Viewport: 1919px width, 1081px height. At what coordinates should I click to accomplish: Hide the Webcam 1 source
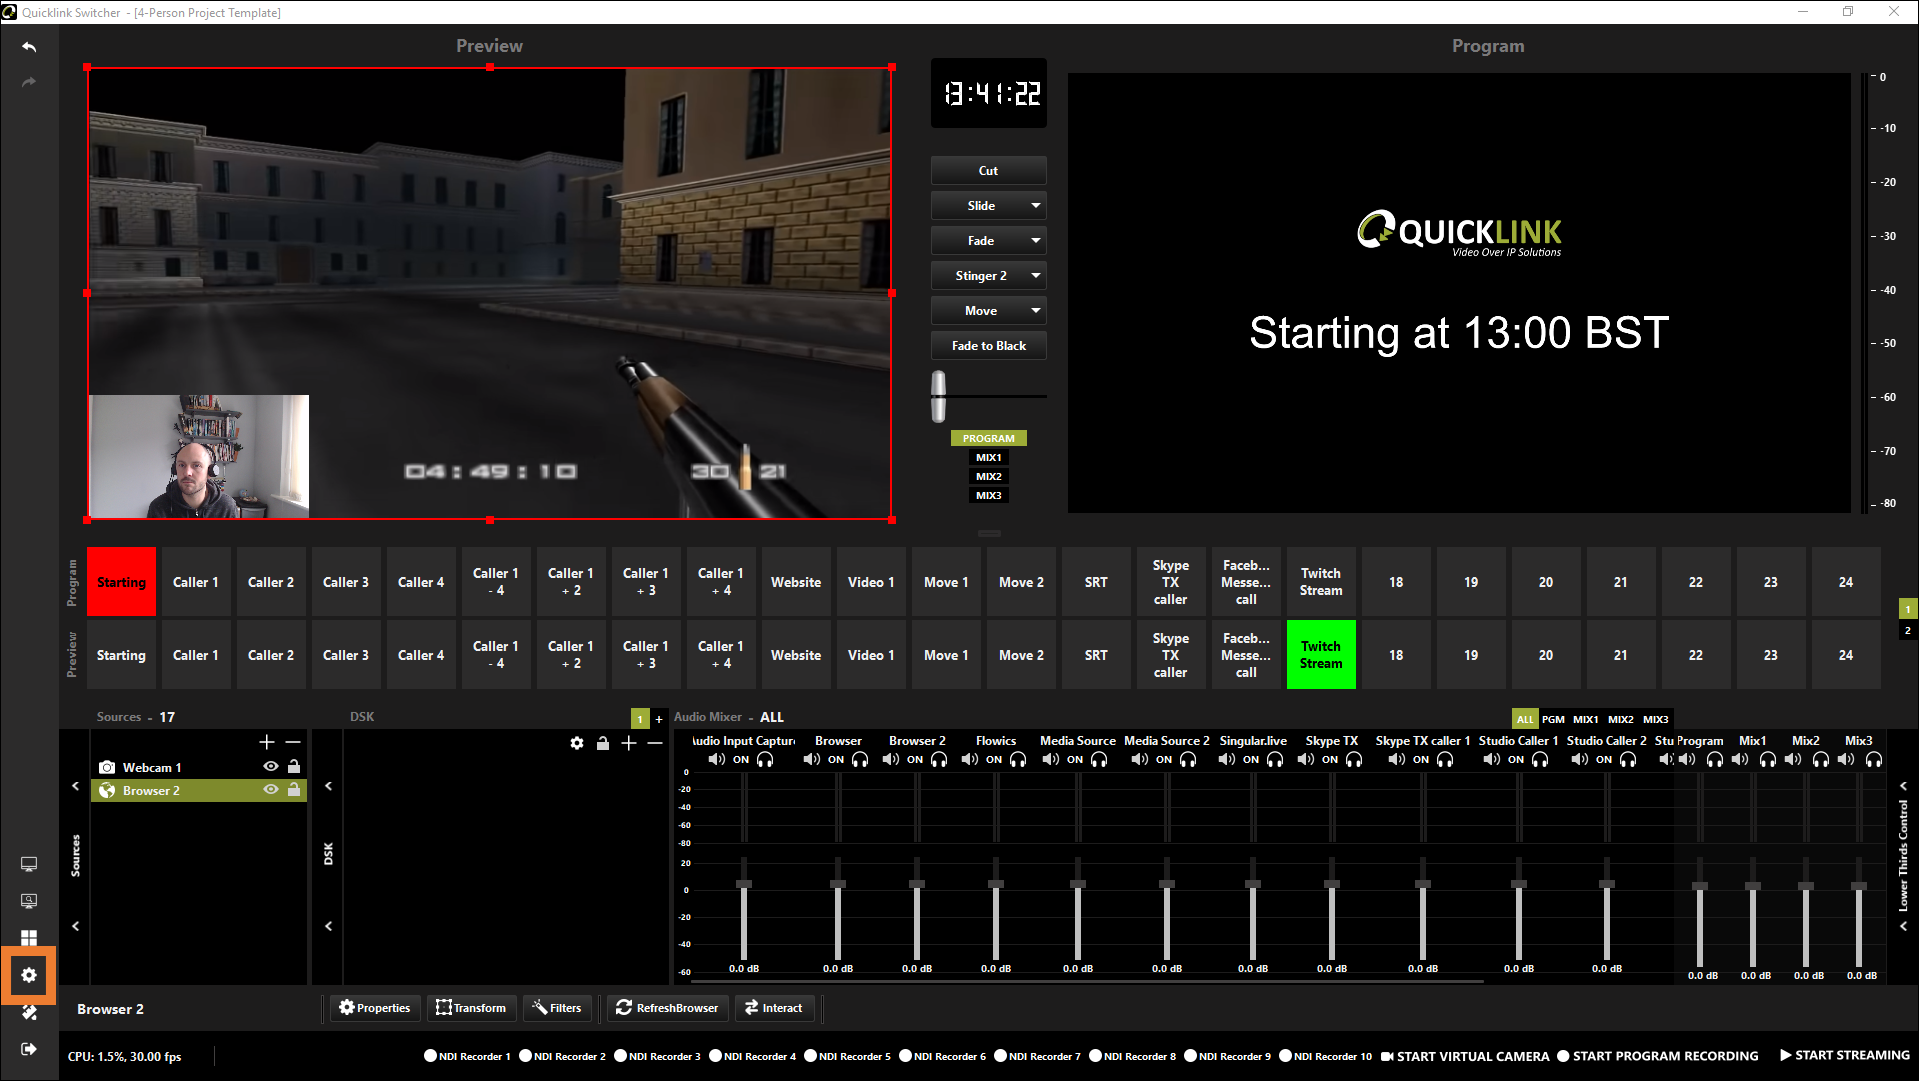[271, 767]
